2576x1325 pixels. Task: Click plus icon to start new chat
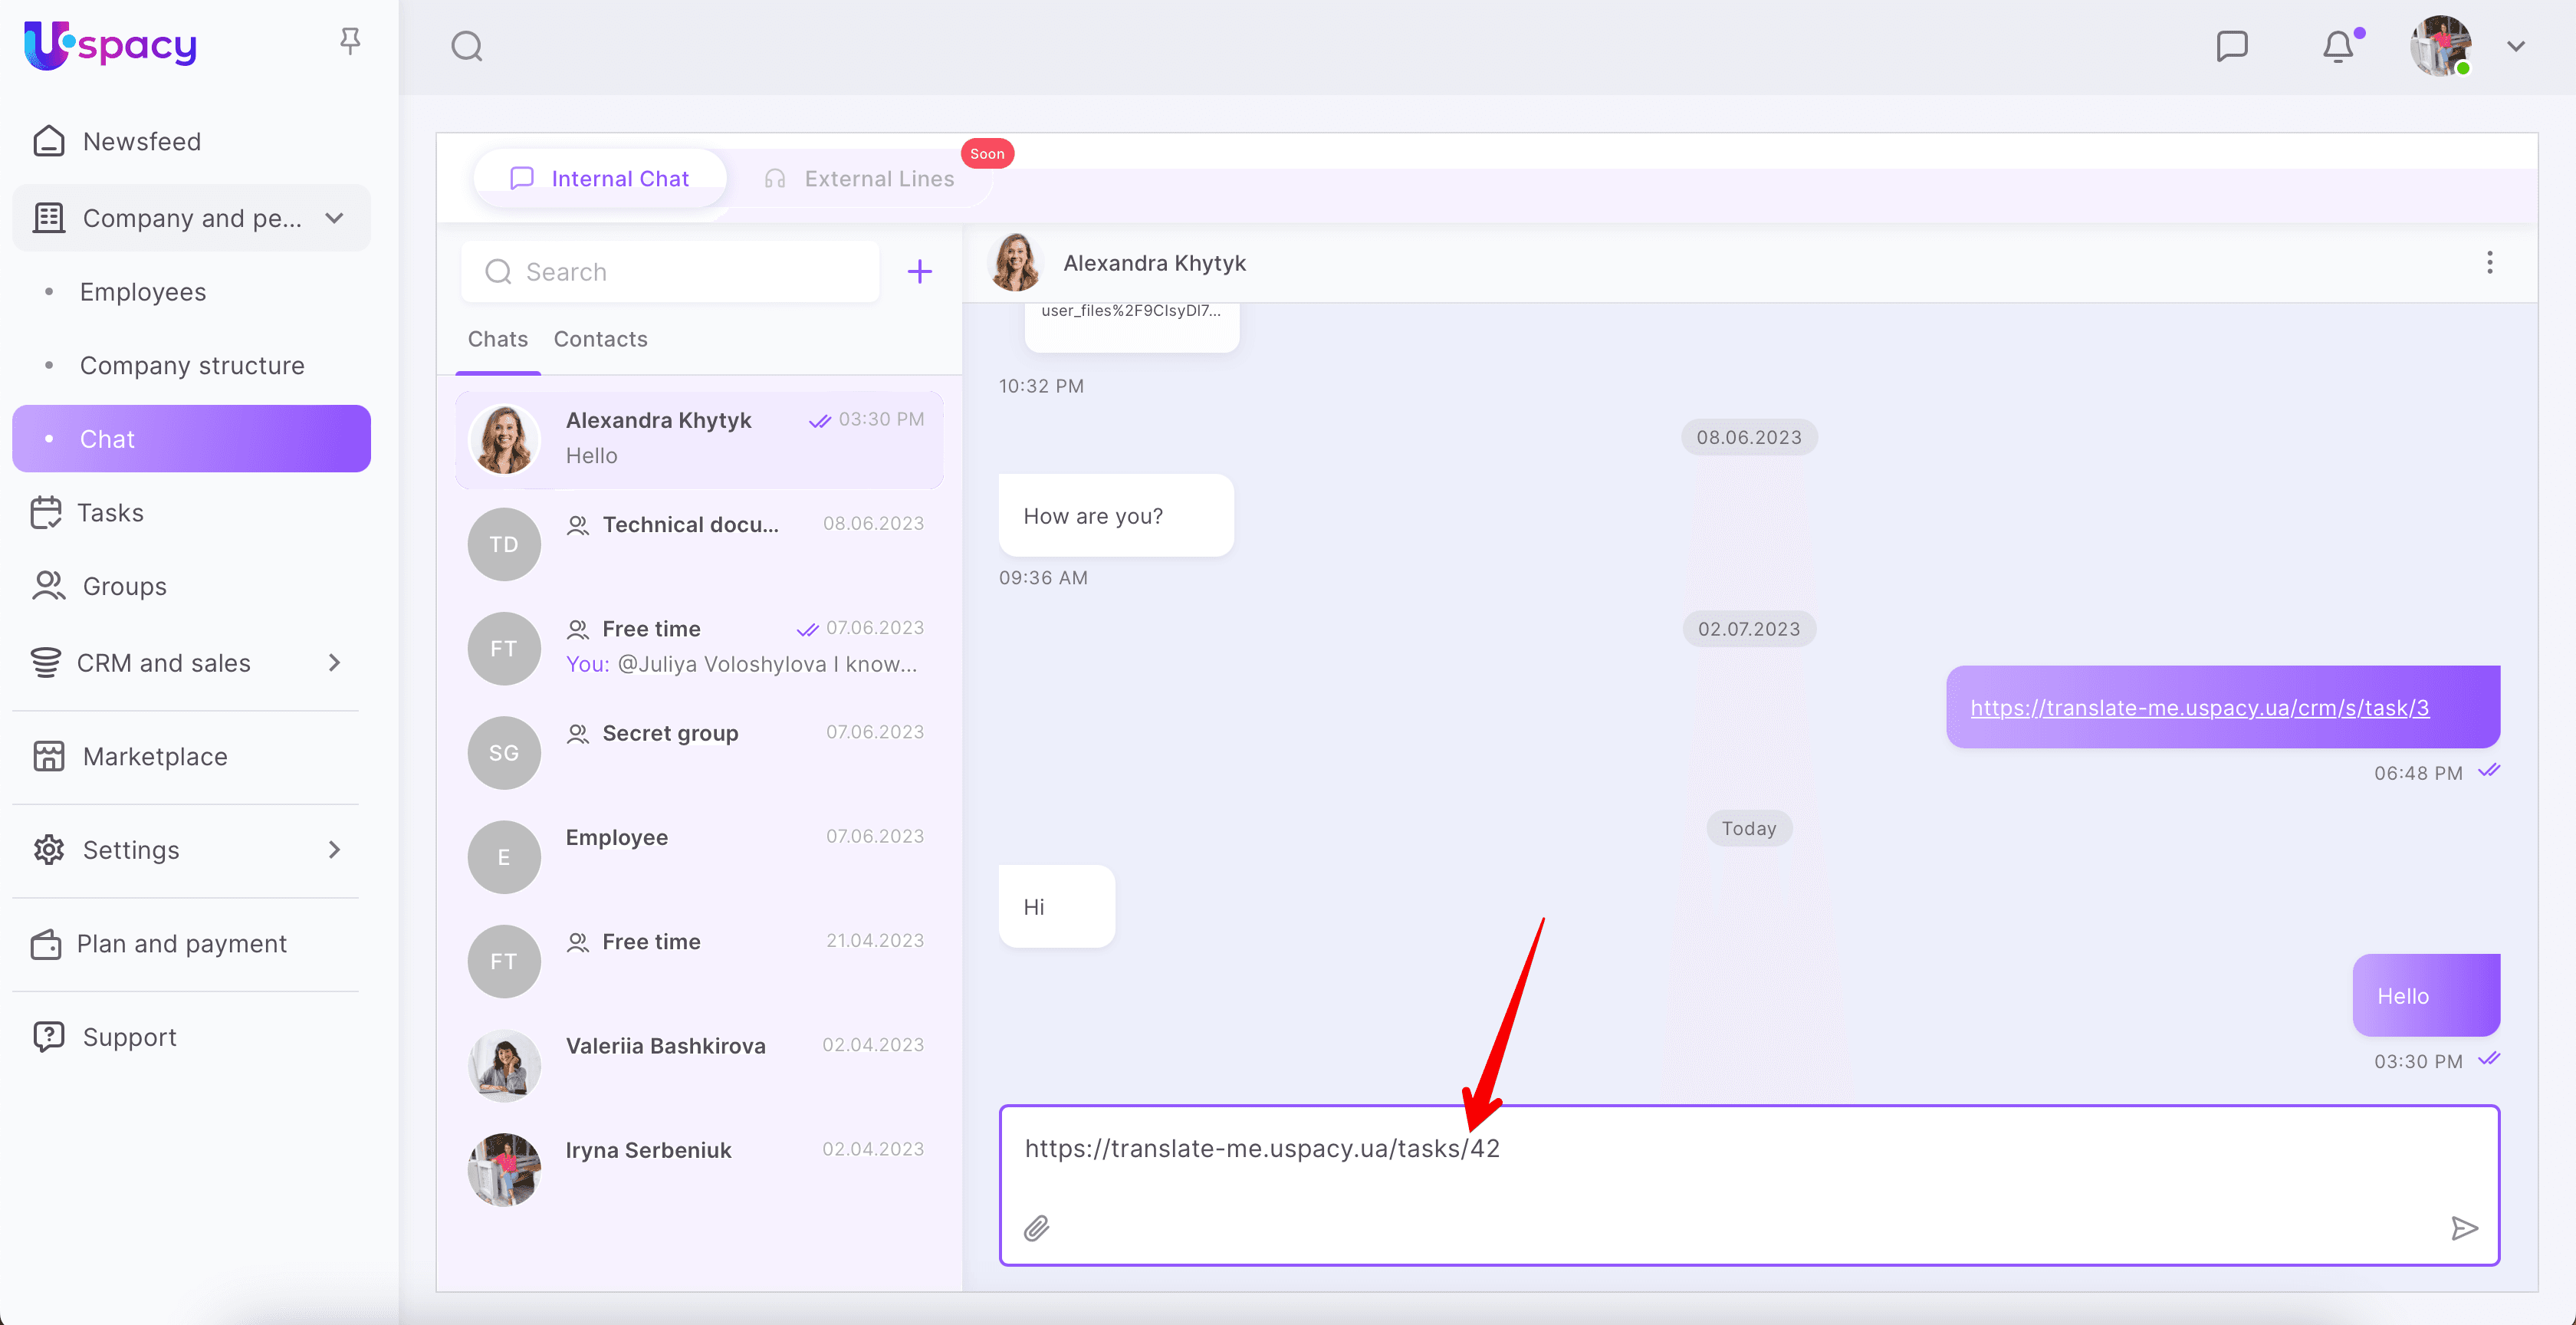click(x=919, y=271)
